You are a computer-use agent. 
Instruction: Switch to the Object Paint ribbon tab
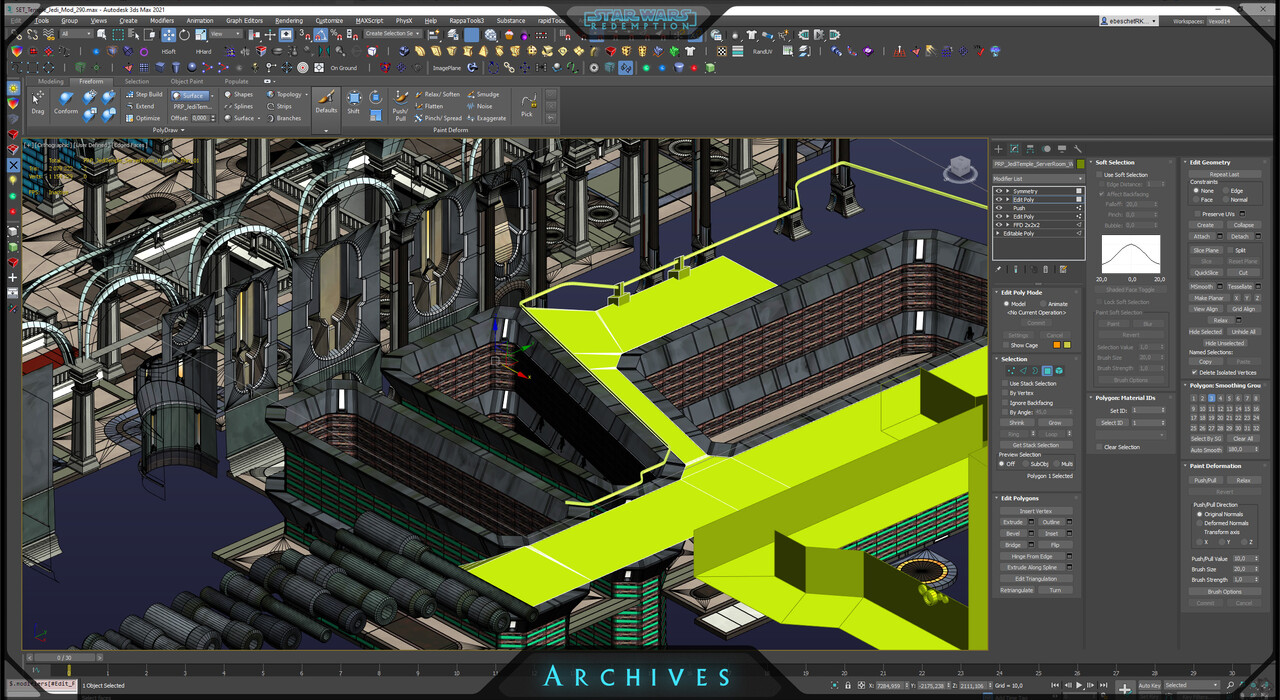click(186, 81)
